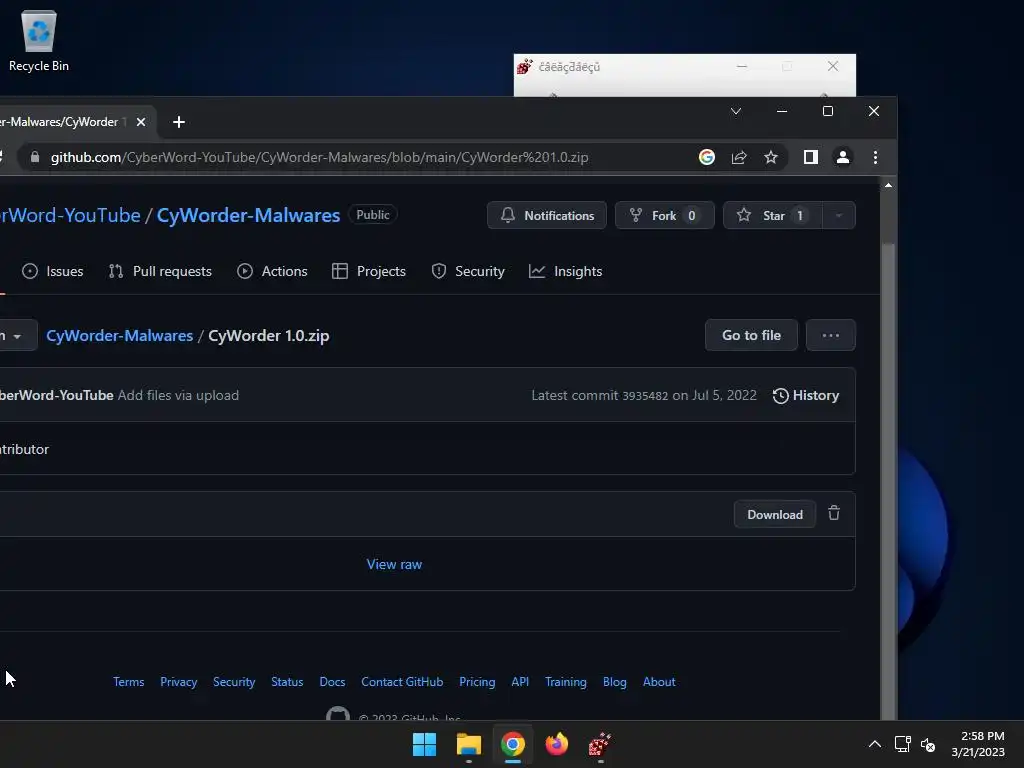Close the CyWorder browser tab
This screenshot has width=1024, height=768.
click(x=140, y=122)
